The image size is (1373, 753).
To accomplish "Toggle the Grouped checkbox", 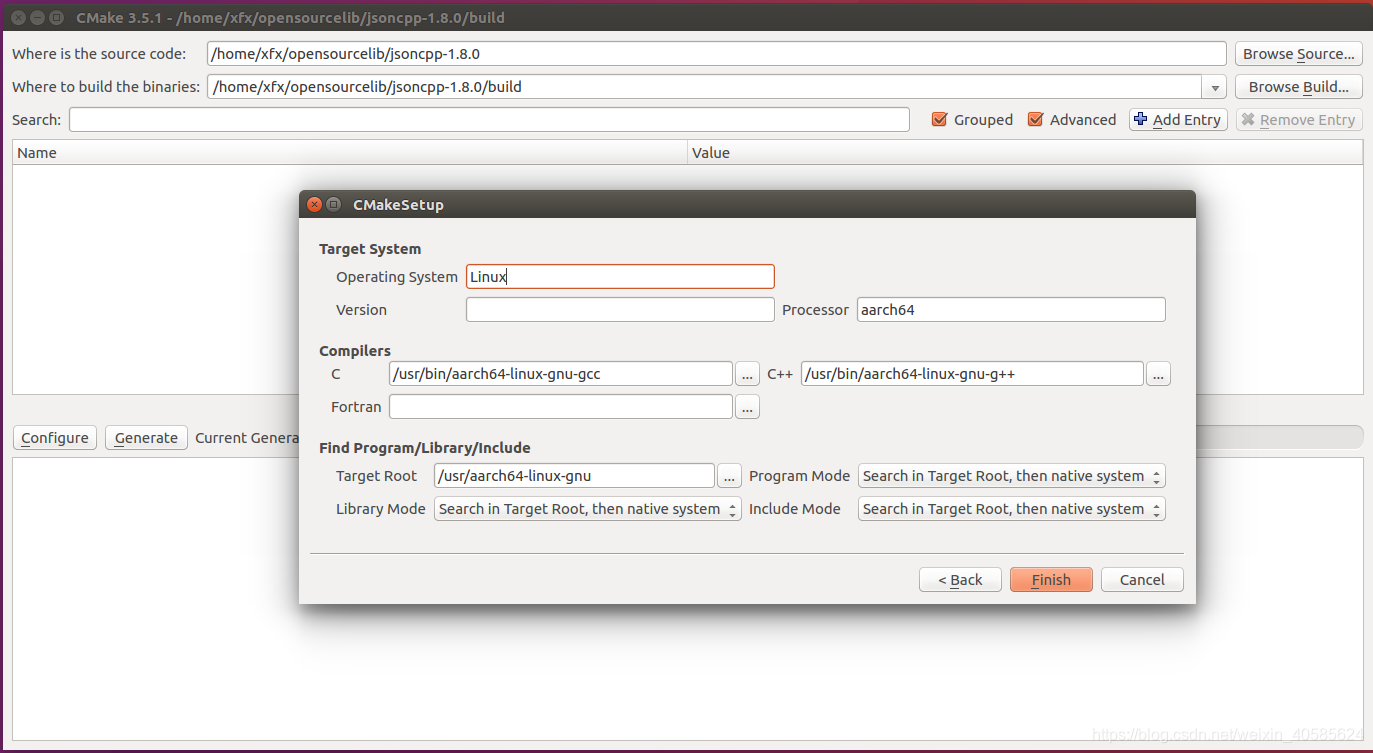I will tap(939, 119).
